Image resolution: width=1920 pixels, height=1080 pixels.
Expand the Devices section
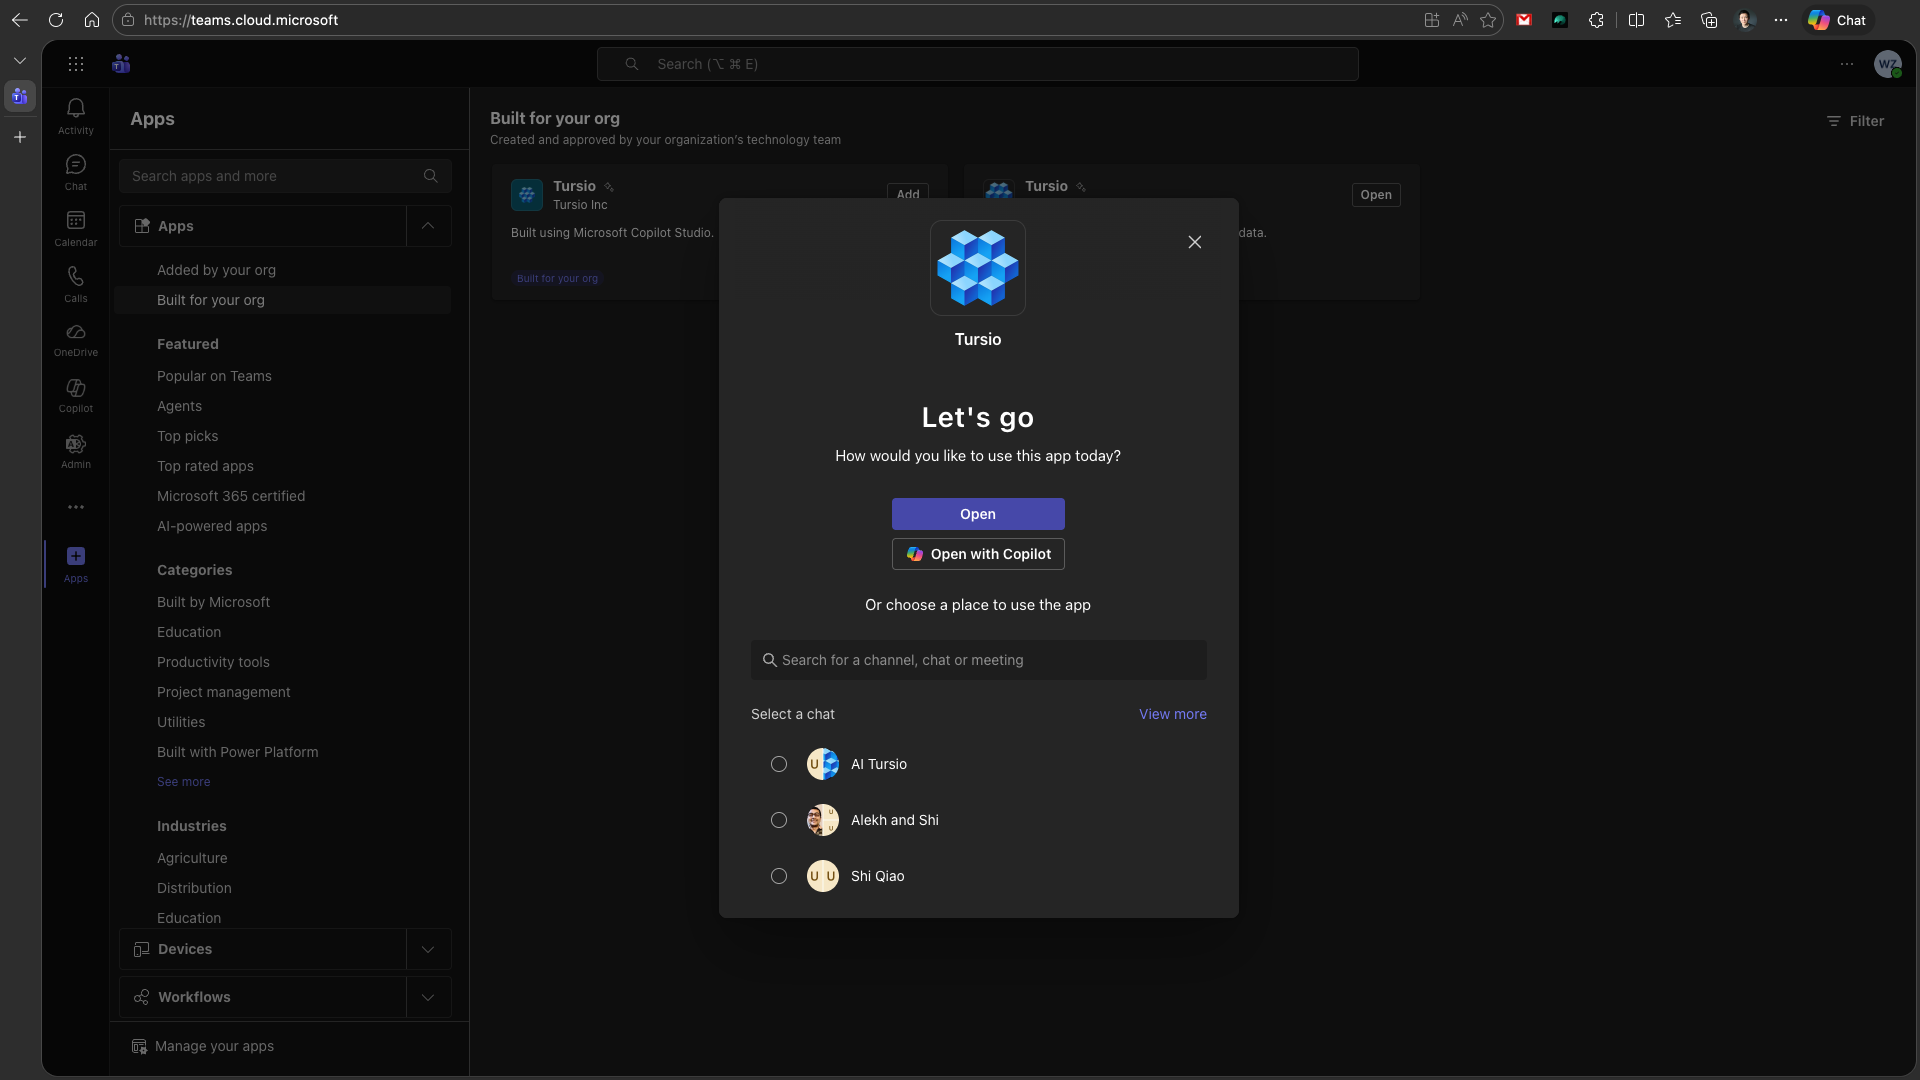[x=428, y=949]
